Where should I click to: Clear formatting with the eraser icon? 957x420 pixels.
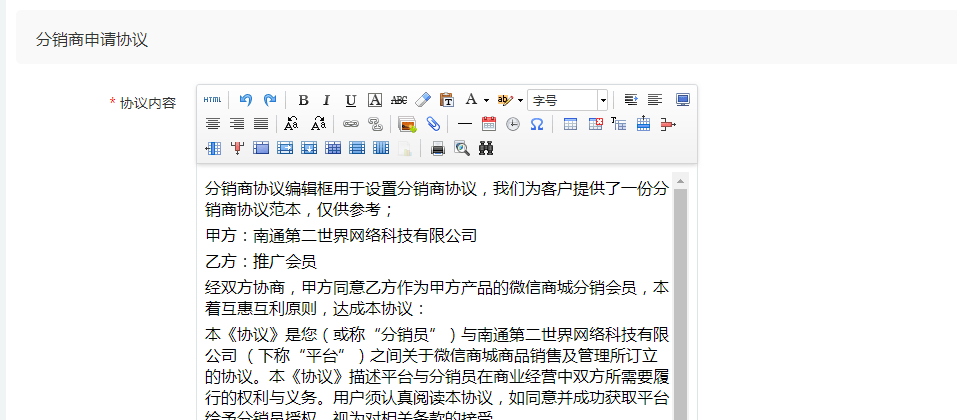coord(423,100)
